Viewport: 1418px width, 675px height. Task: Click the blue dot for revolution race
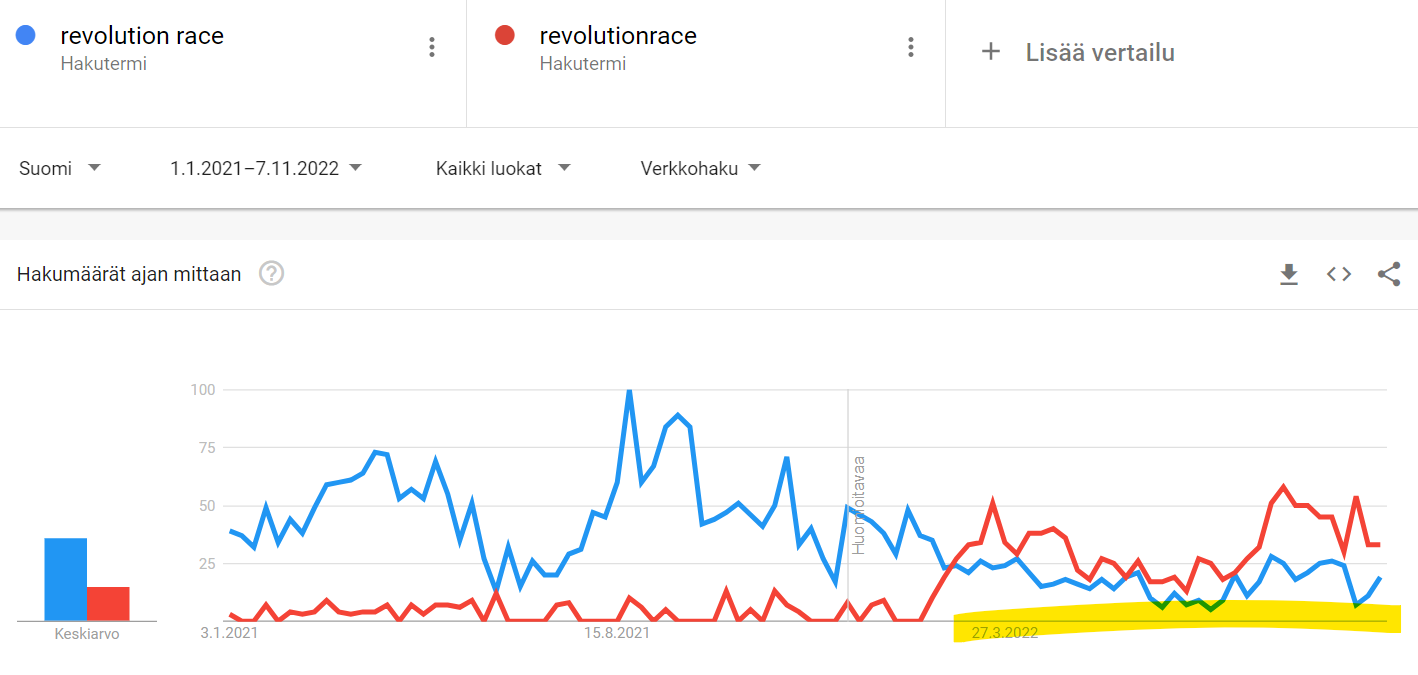pyautogui.click(x=26, y=36)
